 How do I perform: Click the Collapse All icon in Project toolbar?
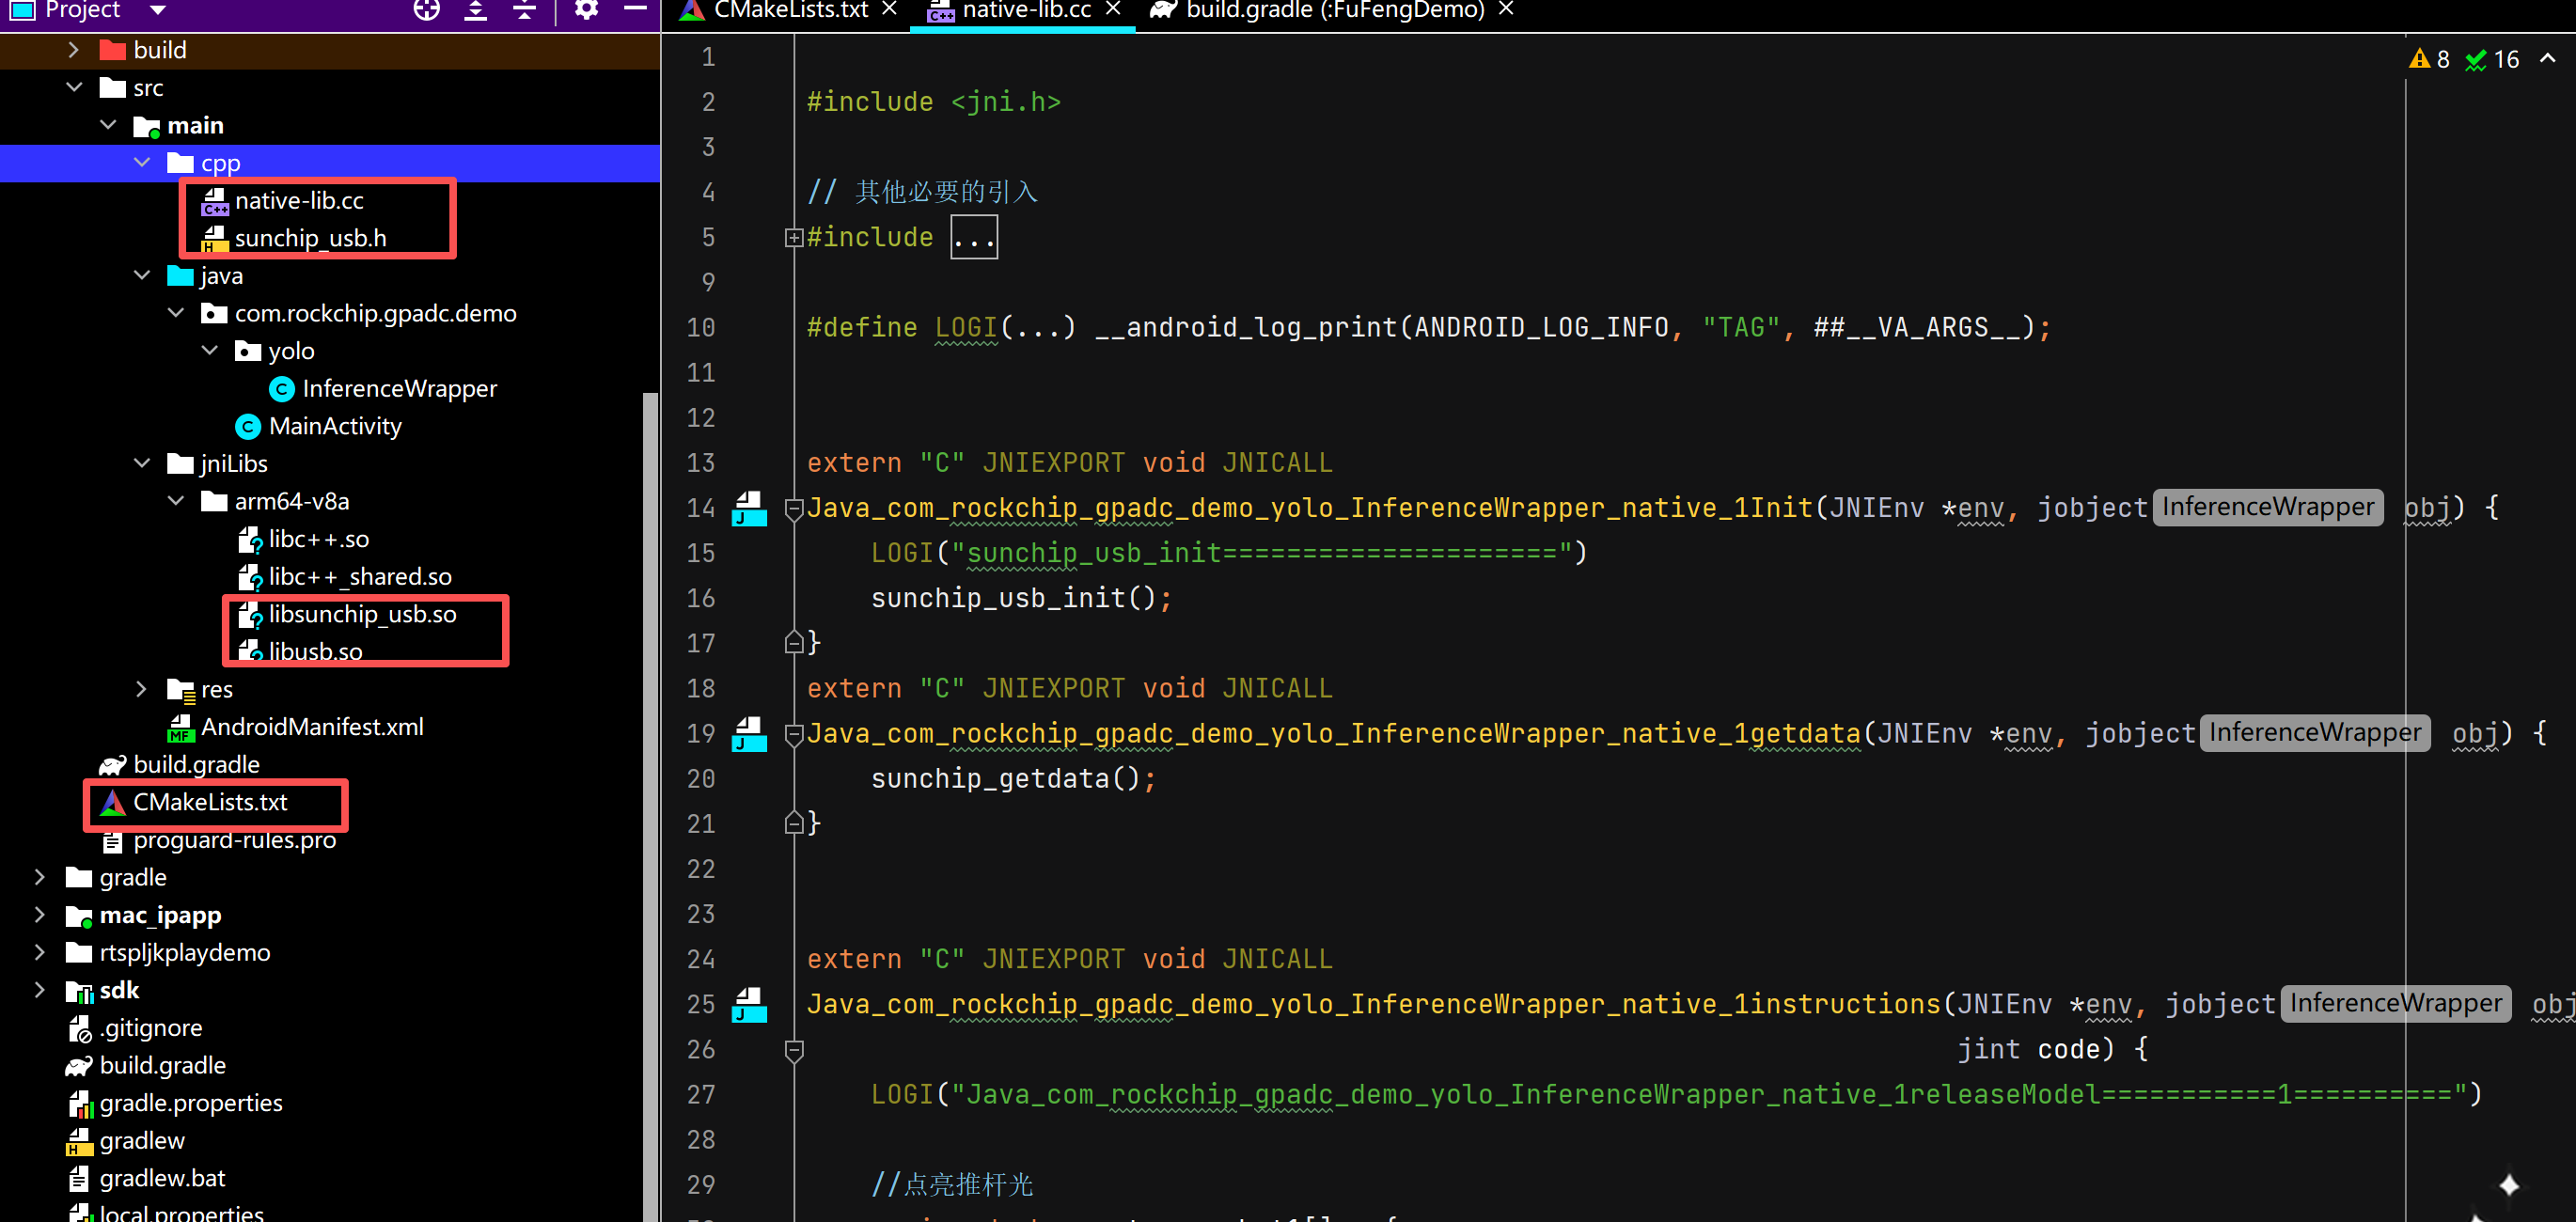pyautogui.click(x=524, y=10)
